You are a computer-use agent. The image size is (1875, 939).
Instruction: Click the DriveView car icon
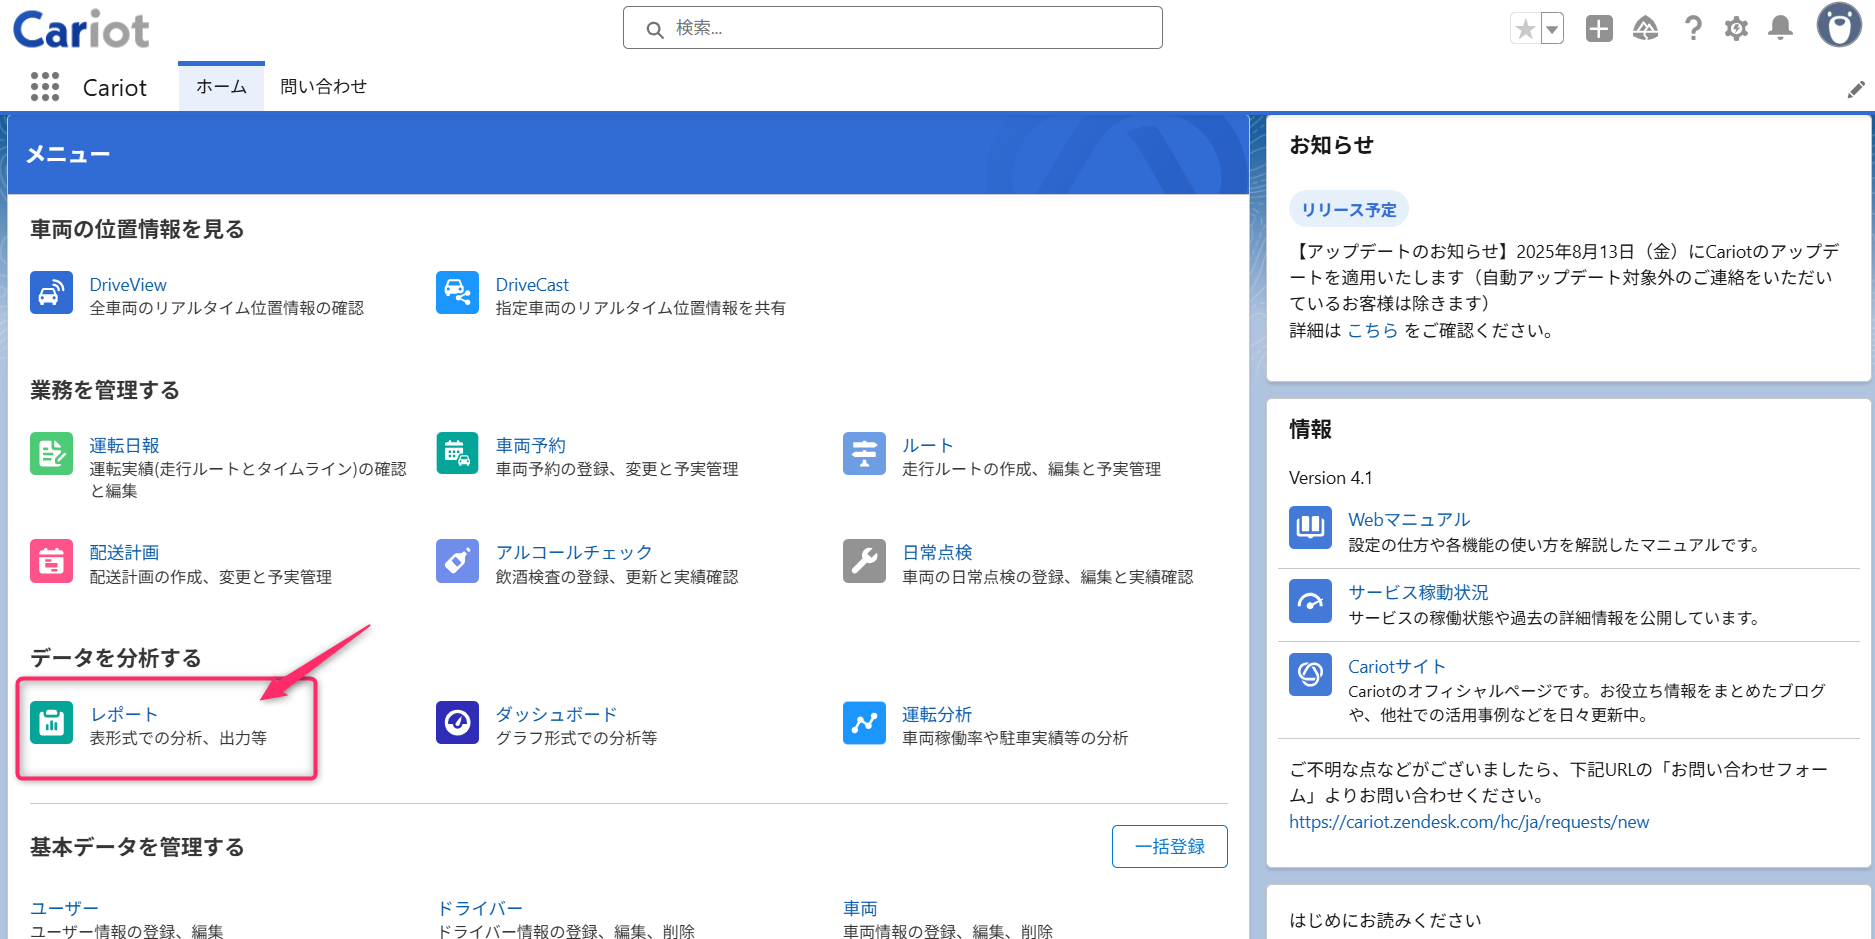click(x=51, y=292)
